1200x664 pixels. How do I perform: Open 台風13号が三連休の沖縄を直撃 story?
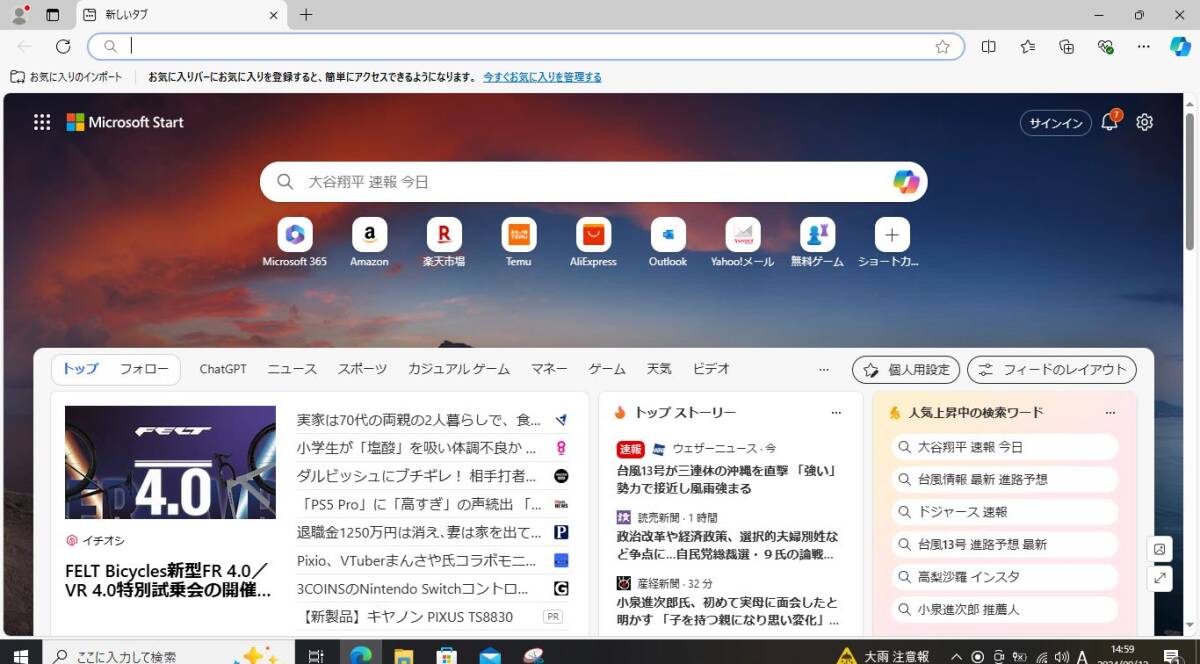point(726,479)
